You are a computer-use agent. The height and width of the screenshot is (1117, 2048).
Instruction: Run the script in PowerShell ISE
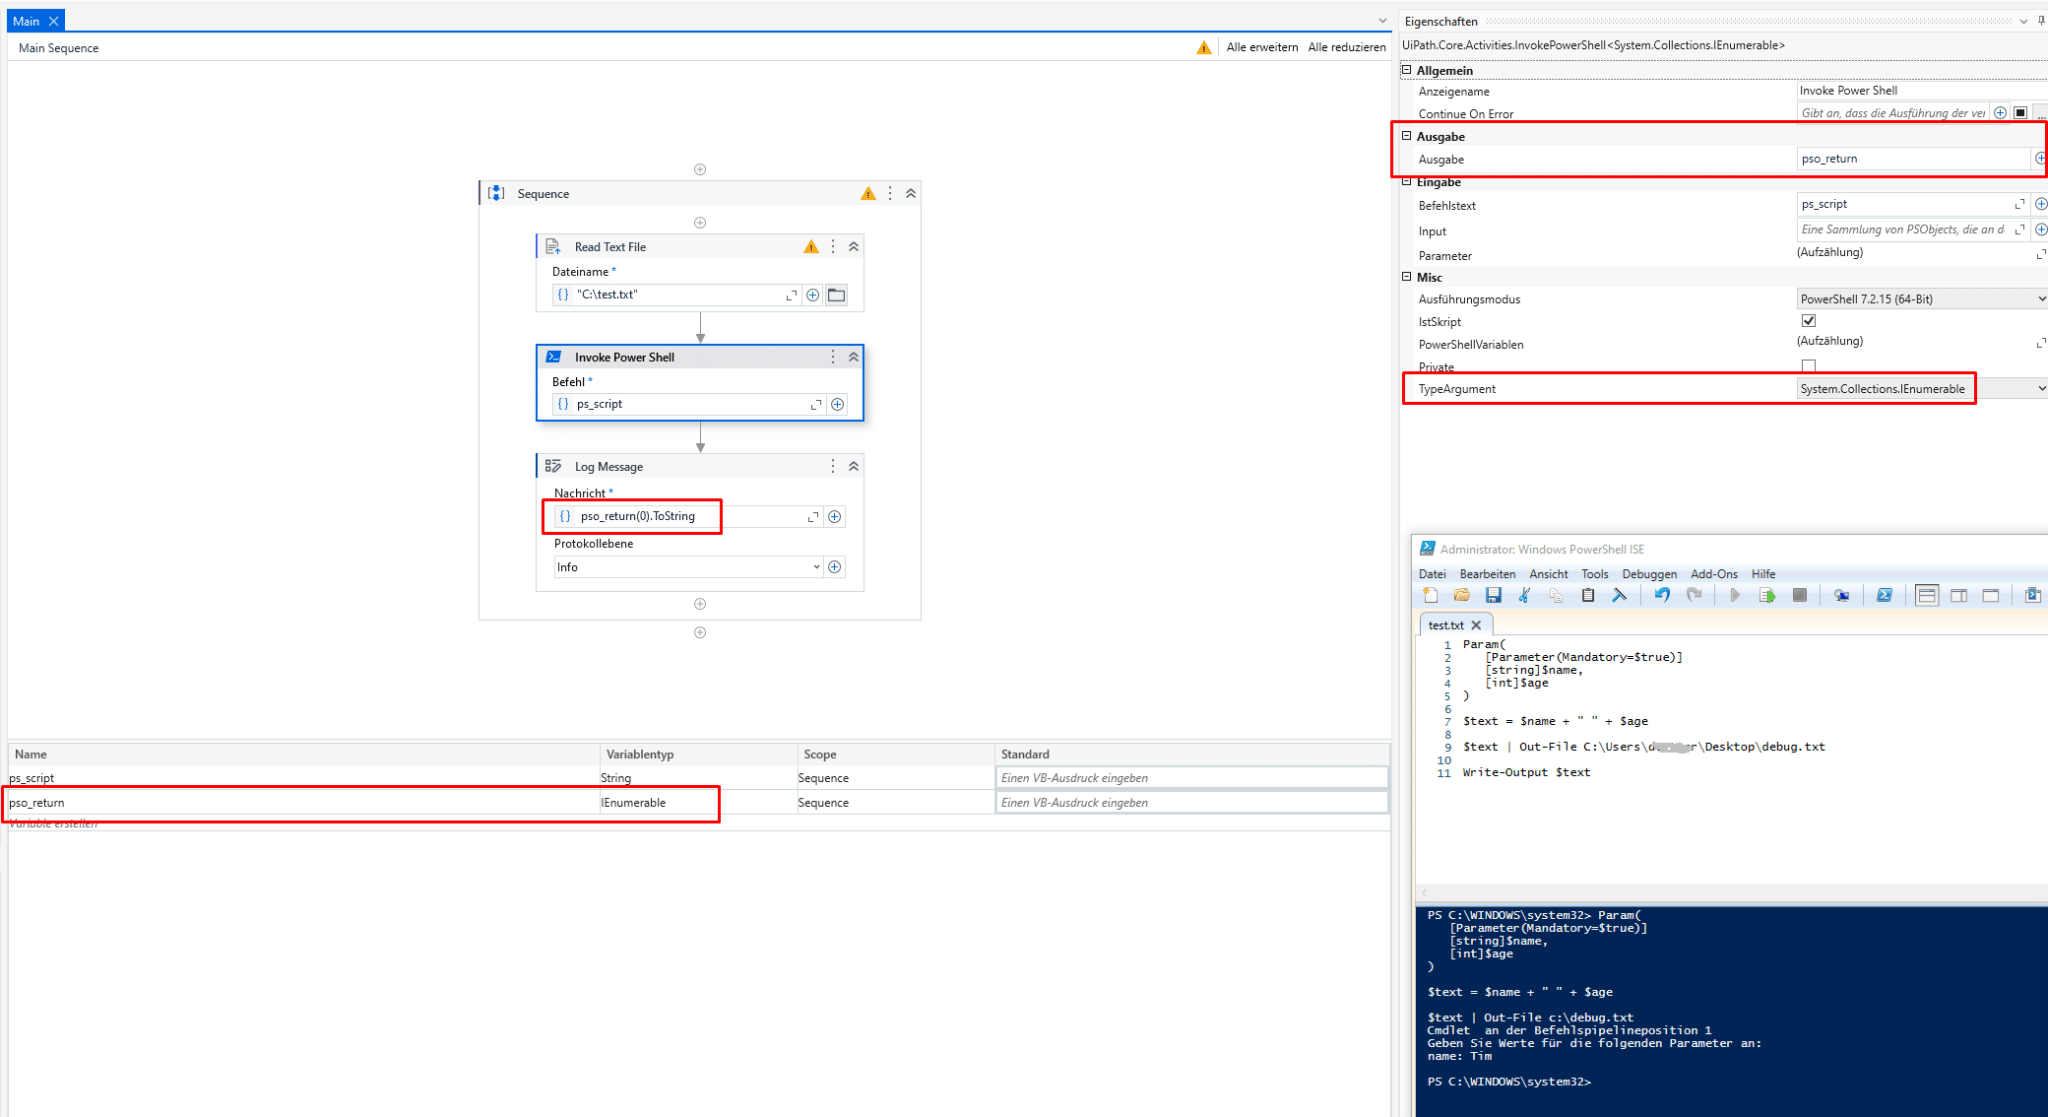coord(1737,595)
